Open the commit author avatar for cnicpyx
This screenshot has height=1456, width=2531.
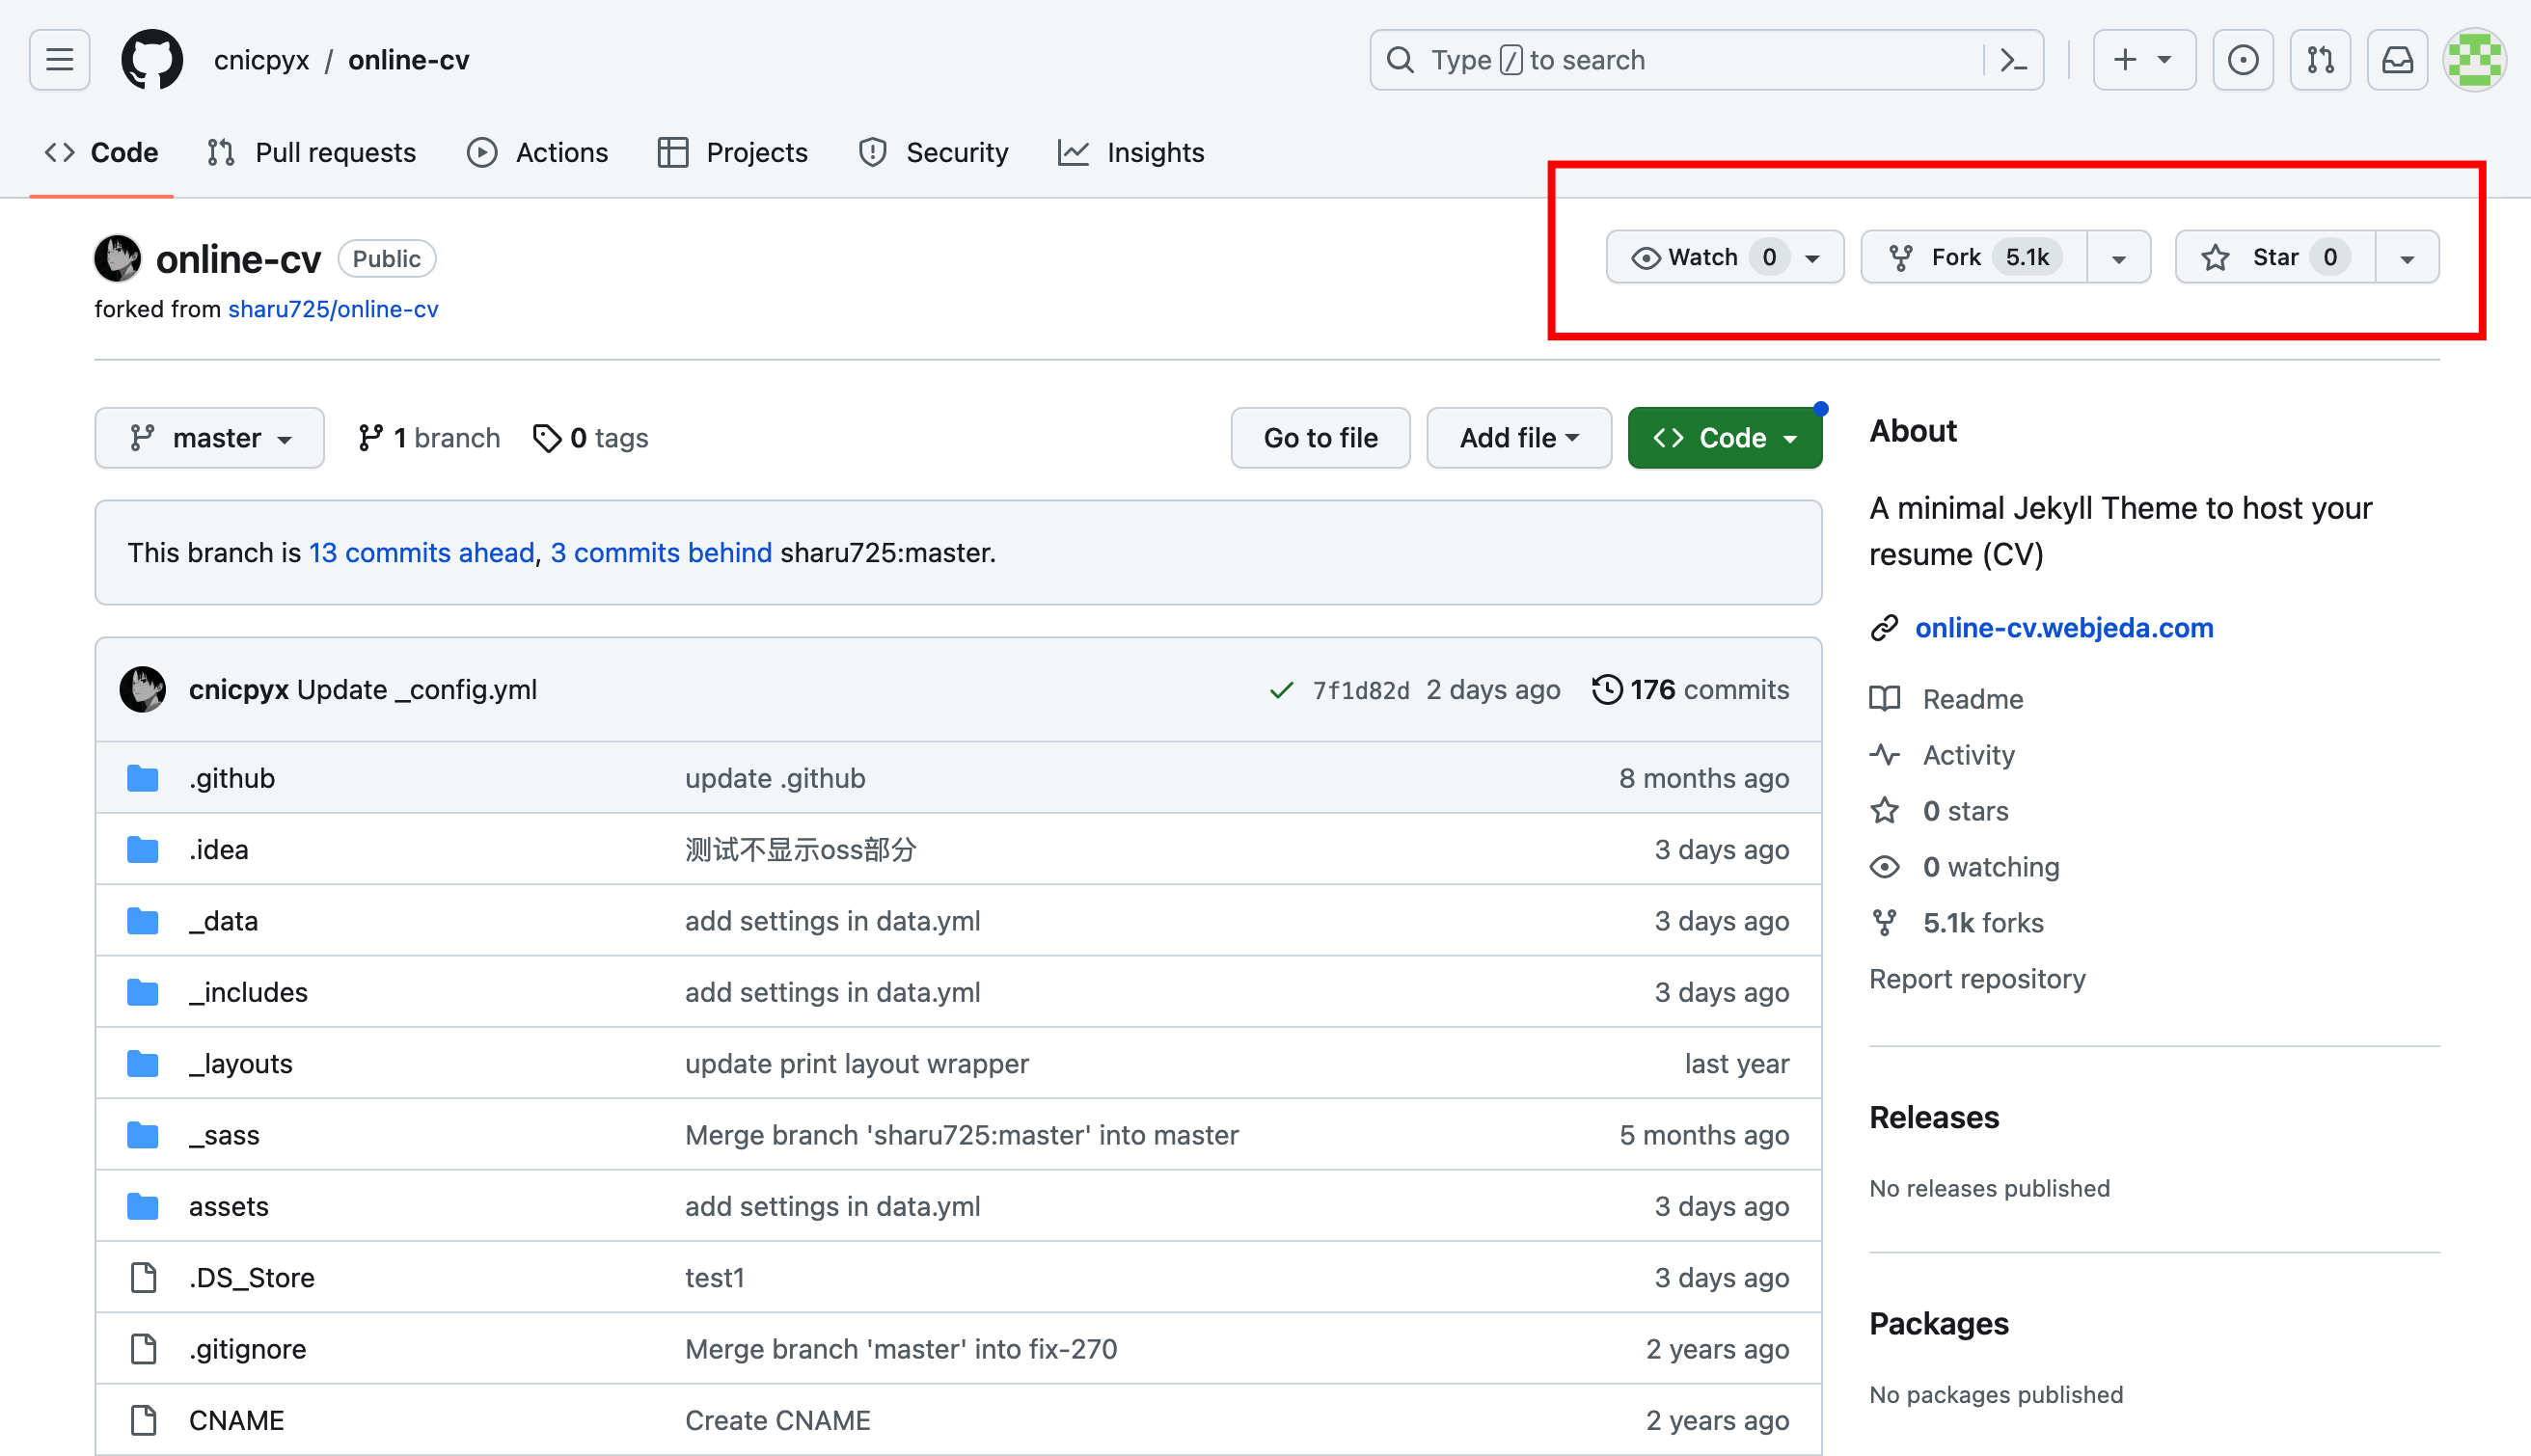pyautogui.click(x=143, y=690)
